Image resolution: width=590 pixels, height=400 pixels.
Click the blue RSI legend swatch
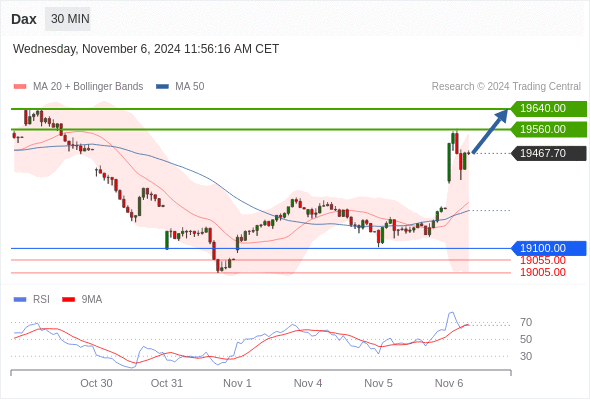pyautogui.click(x=20, y=300)
